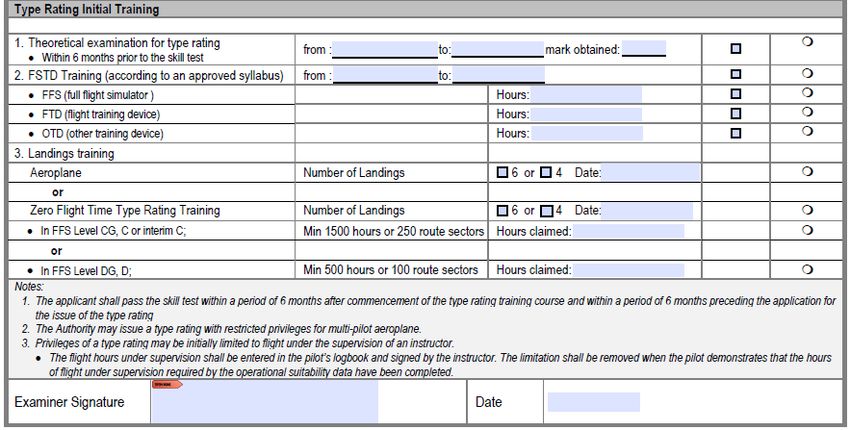Select the Aeroplane row radio button
The image size is (850, 430).
(x=807, y=171)
